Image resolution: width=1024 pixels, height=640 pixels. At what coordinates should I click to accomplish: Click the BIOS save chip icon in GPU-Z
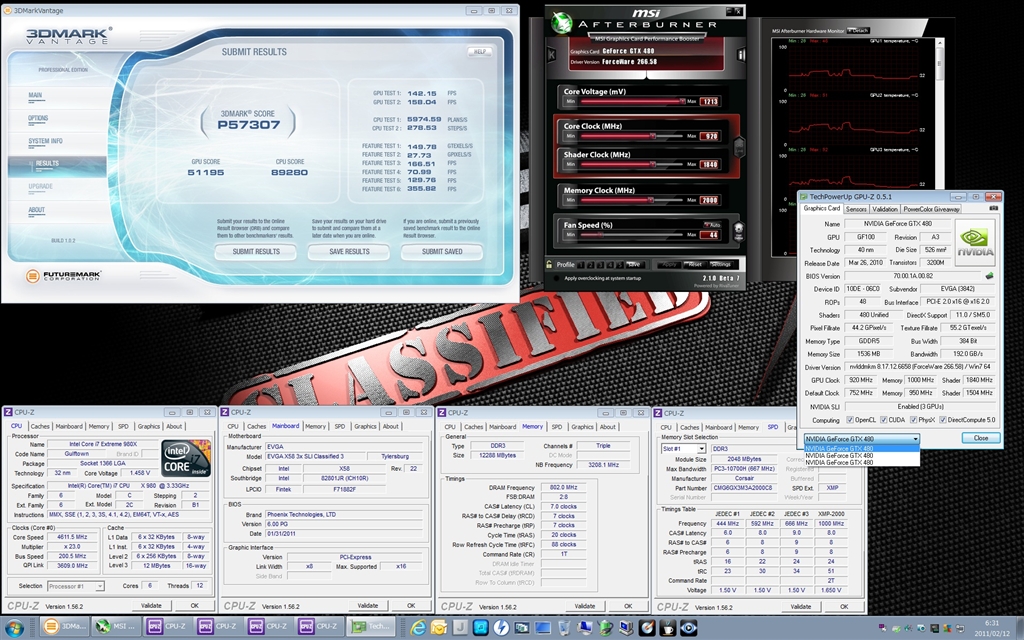point(989,275)
